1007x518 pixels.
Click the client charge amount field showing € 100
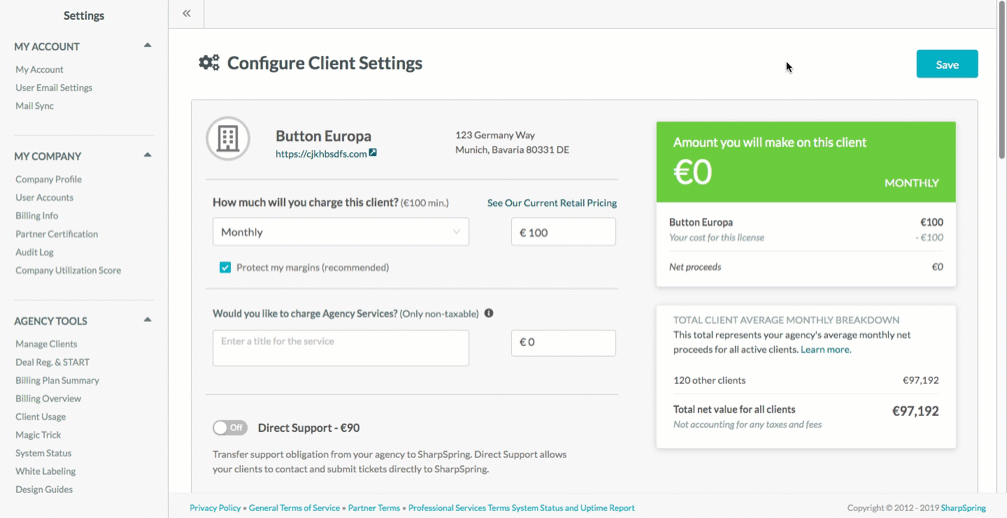pyautogui.click(x=563, y=232)
